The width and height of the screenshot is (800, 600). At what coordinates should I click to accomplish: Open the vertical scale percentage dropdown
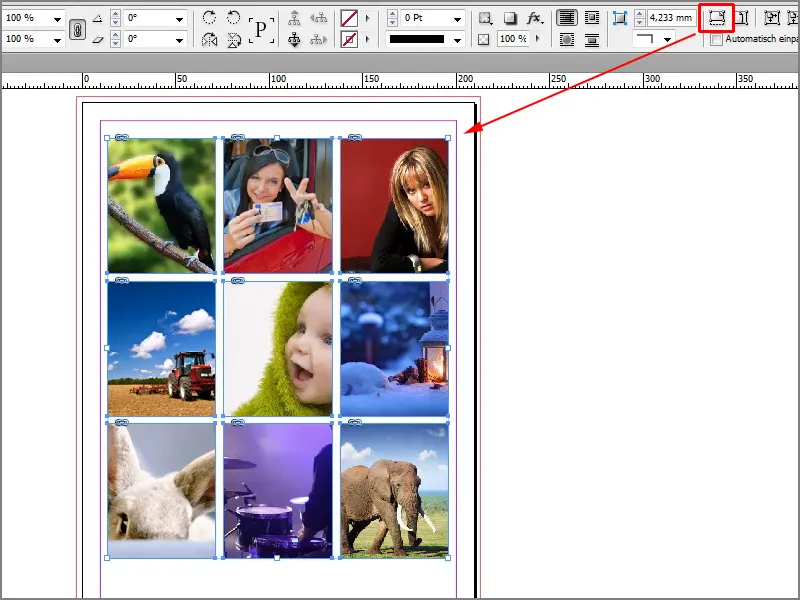(x=58, y=40)
